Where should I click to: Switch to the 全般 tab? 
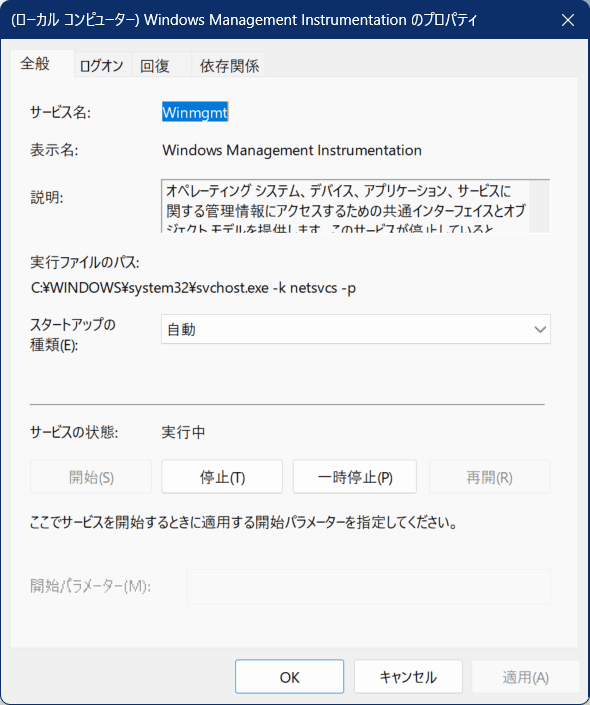point(42,64)
